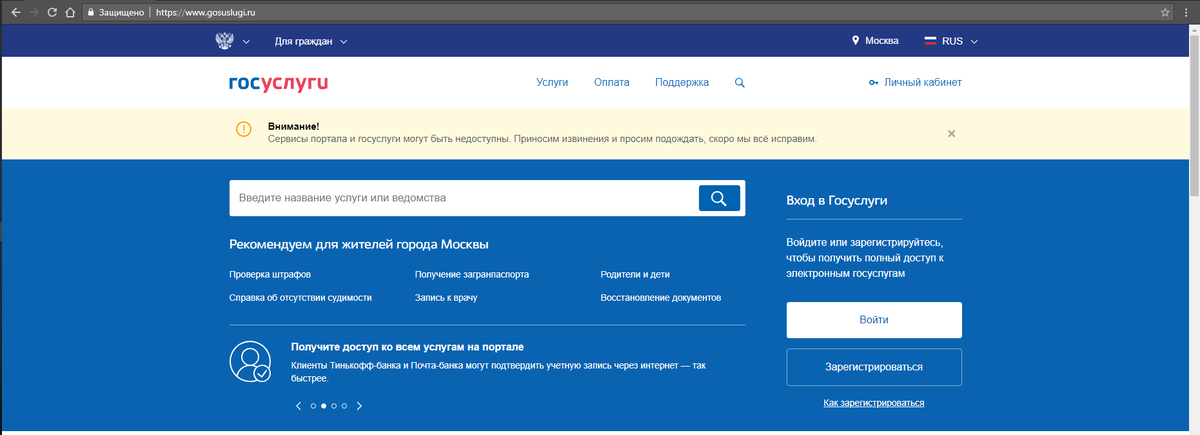Select the fourth carousel dot

click(345, 406)
